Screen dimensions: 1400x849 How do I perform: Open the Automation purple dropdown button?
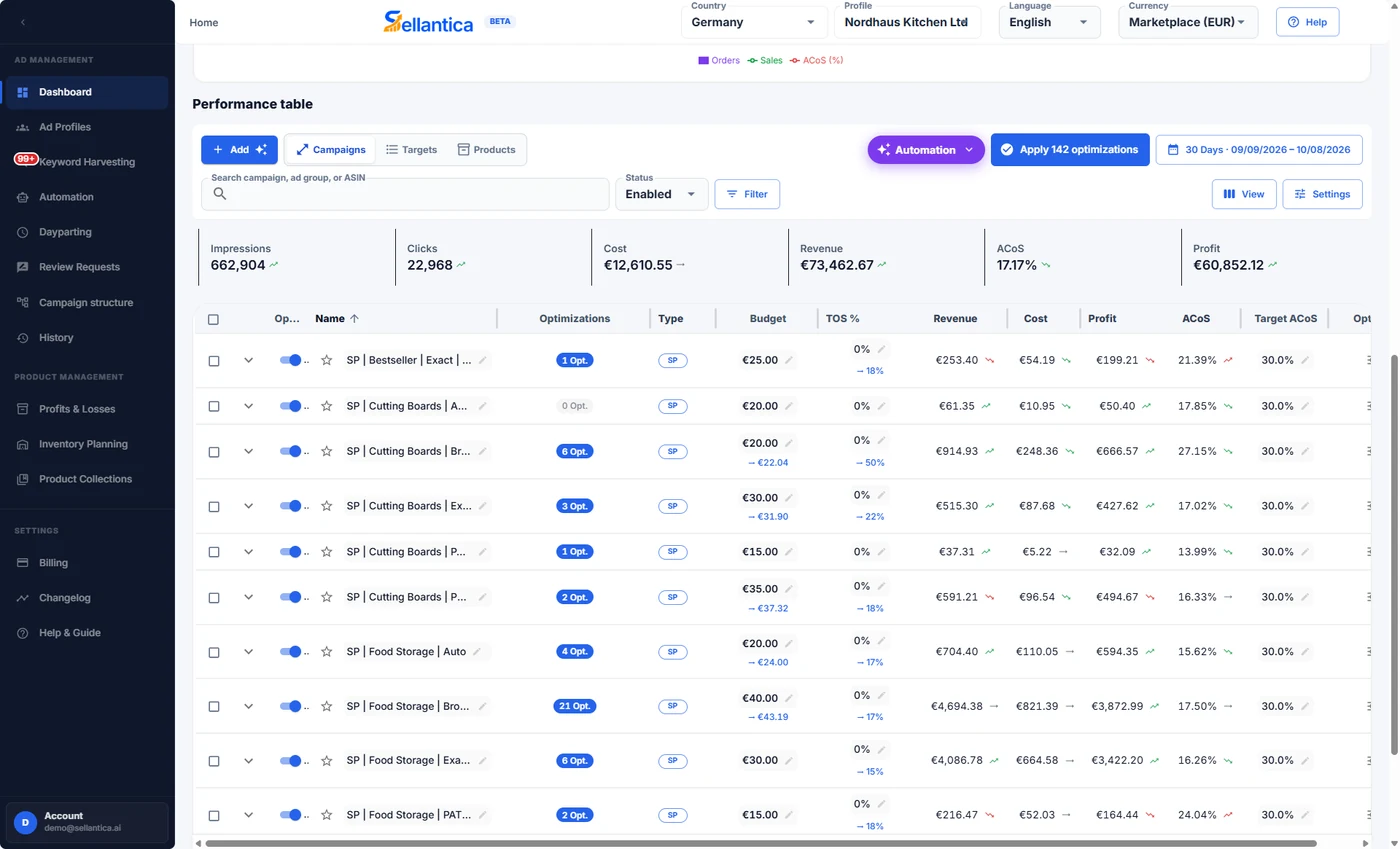(x=926, y=150)
